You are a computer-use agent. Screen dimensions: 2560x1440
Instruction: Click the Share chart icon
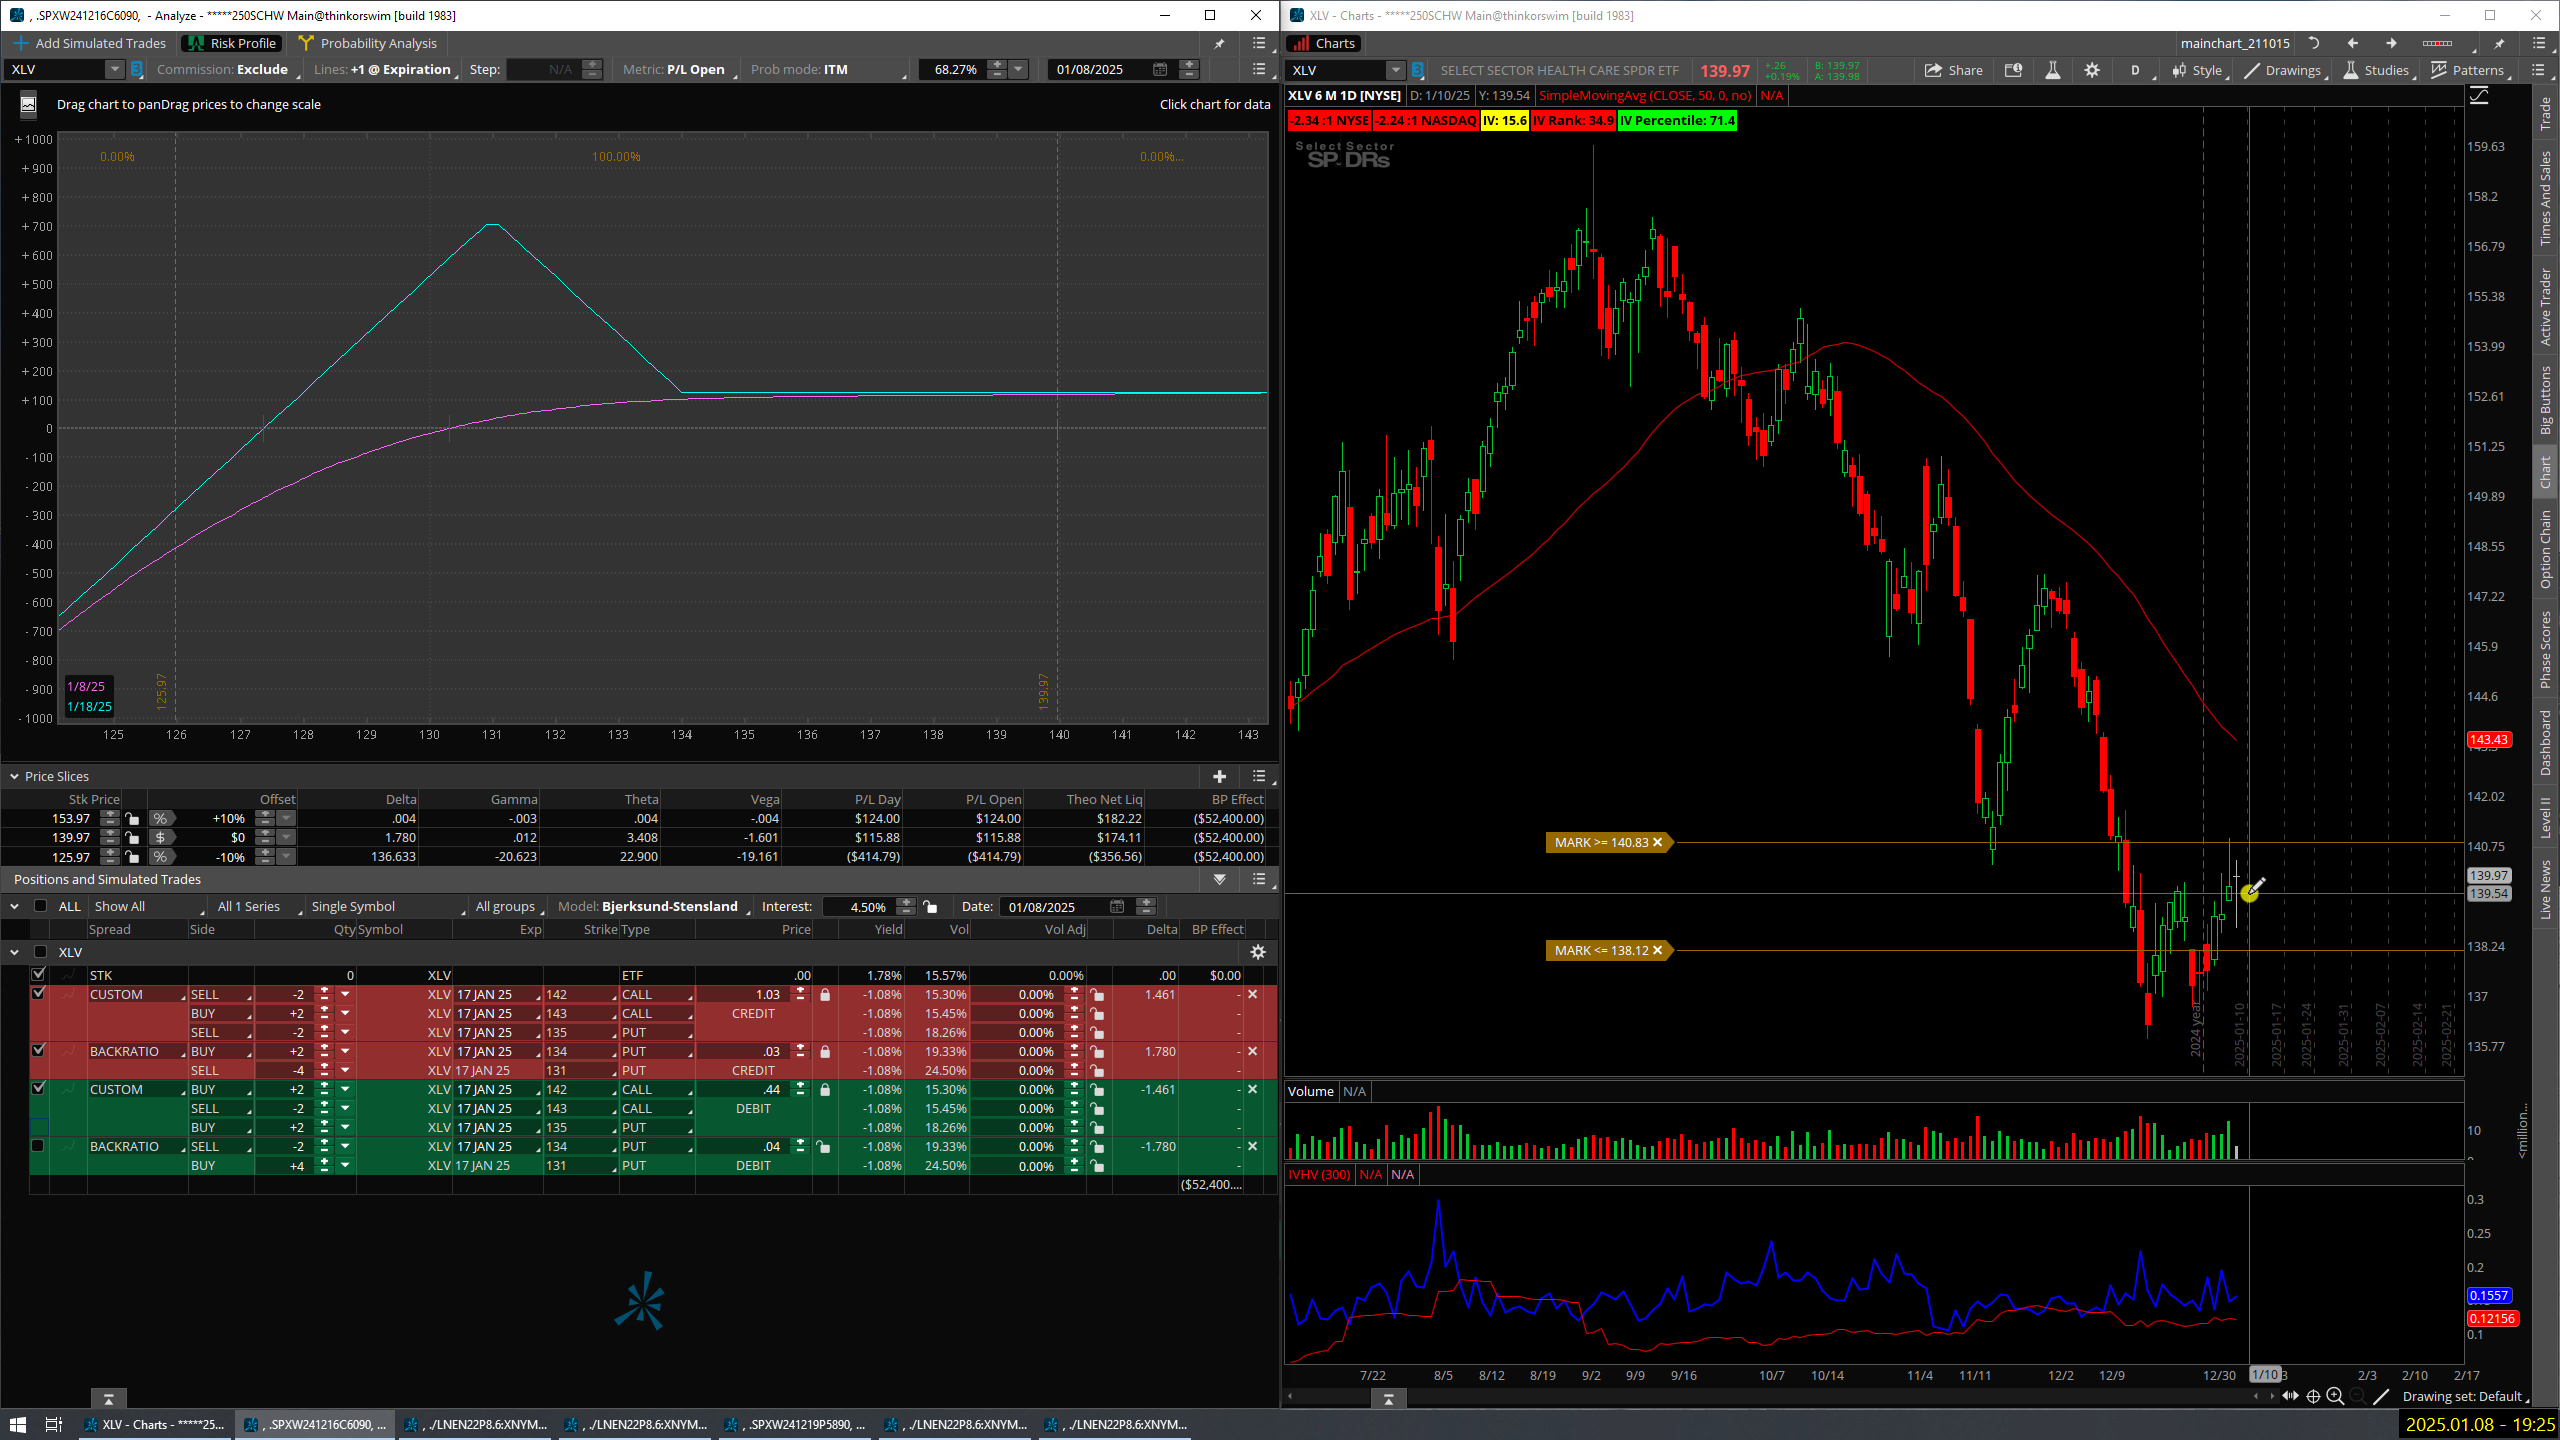click(x=1953, y=70)
